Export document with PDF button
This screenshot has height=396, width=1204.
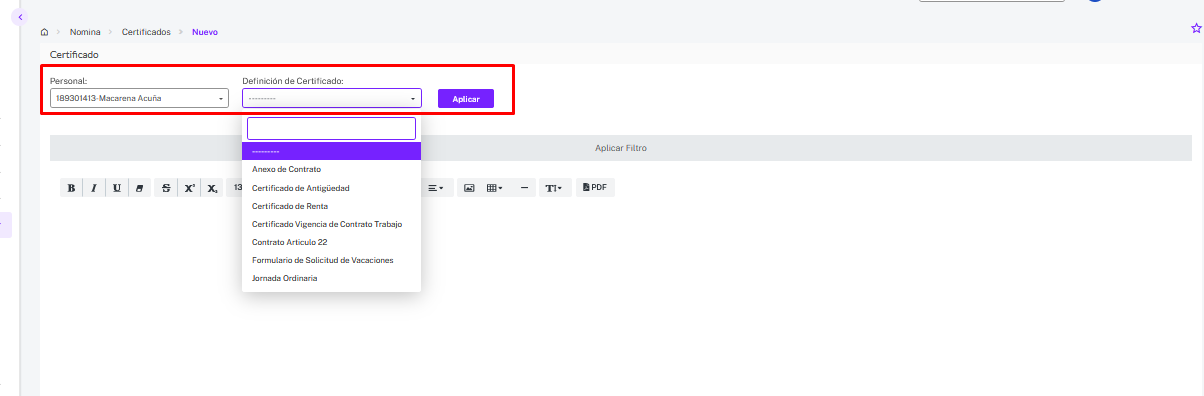click(595, 187)
